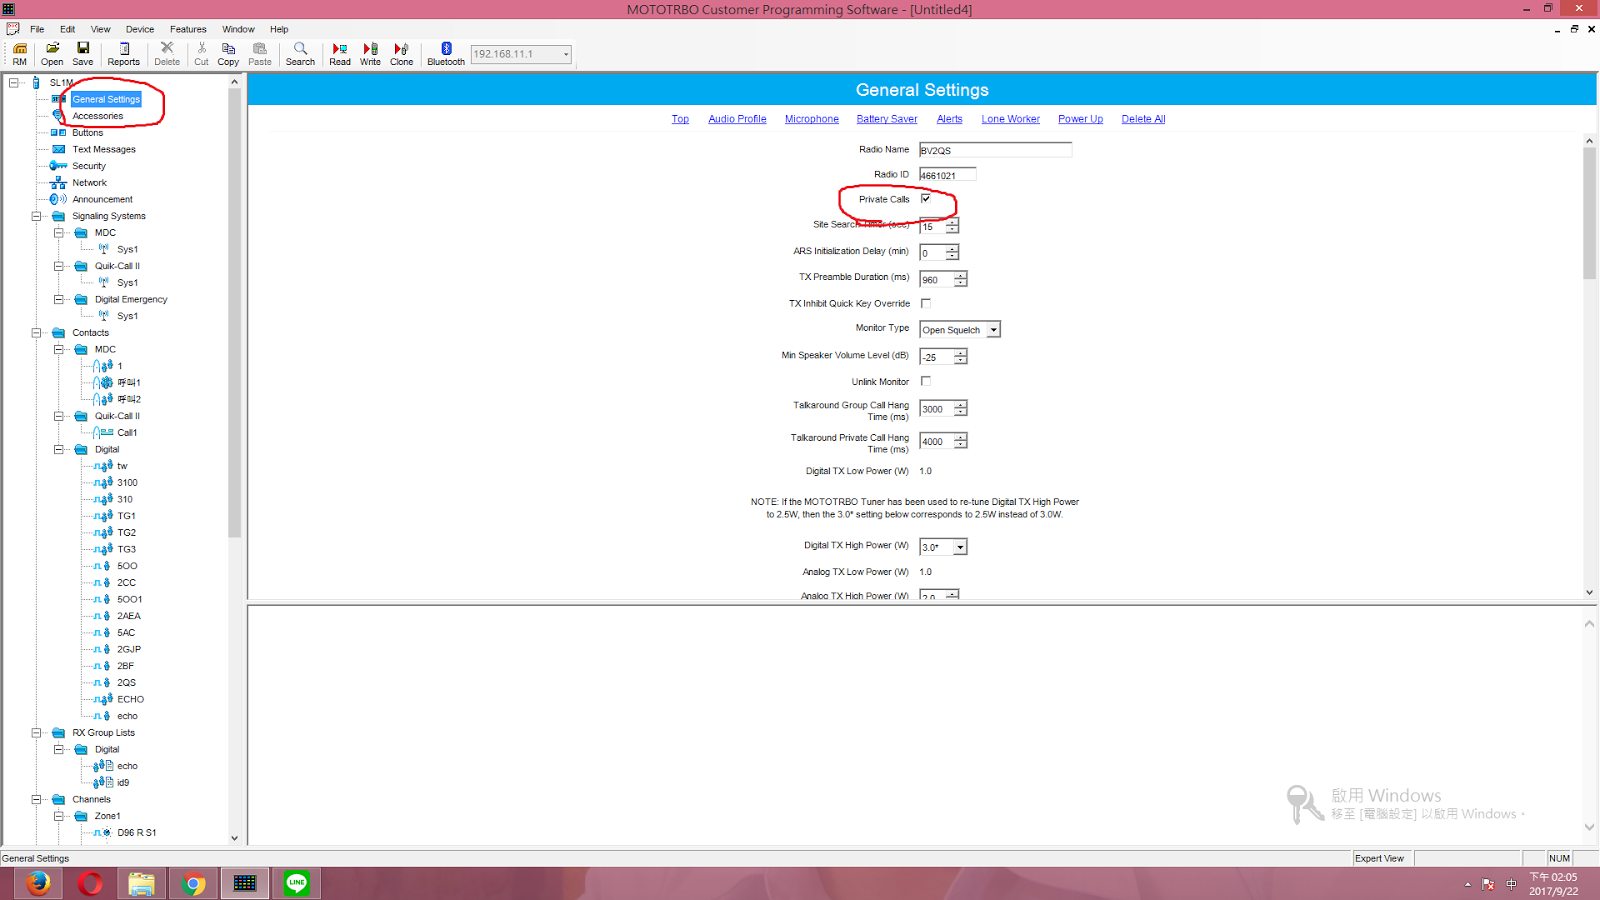
Task: Open Digital TX High Power dropdown
Action: 960,547
